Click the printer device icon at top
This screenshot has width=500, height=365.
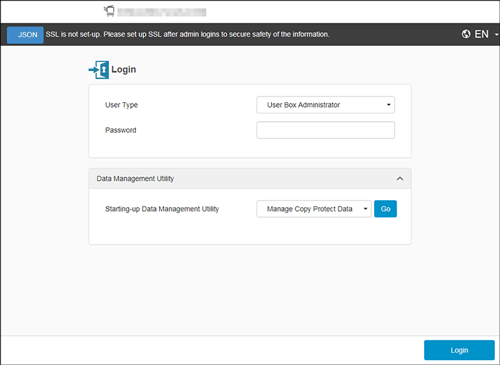point(109,11)
